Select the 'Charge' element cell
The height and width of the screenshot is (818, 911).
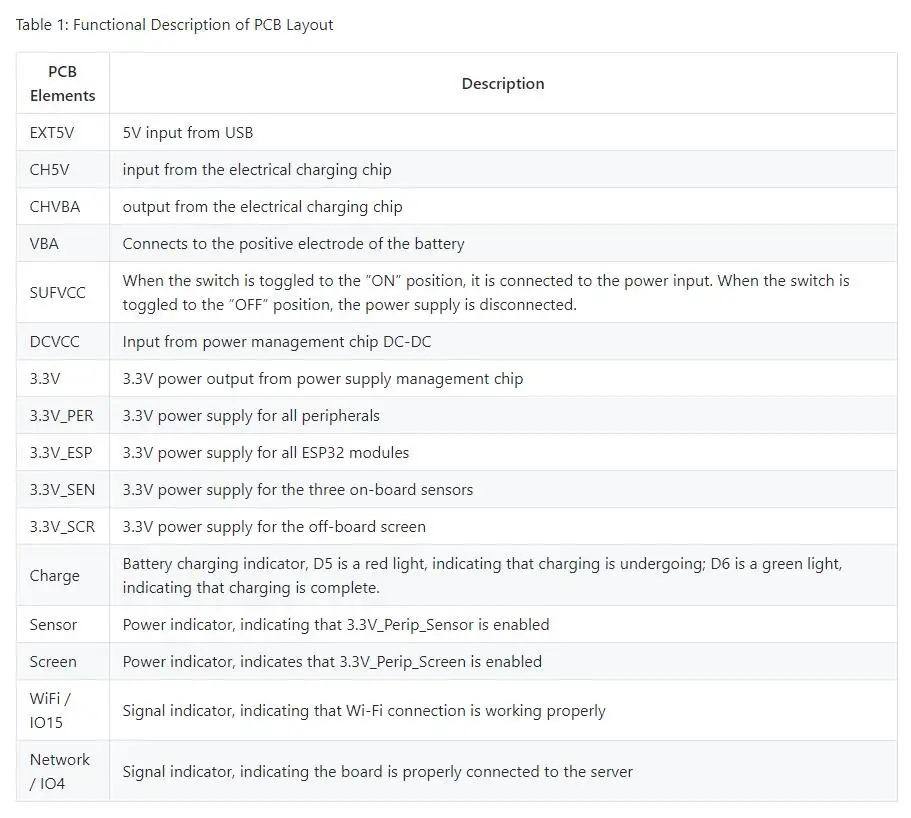[x=63, y=575]
